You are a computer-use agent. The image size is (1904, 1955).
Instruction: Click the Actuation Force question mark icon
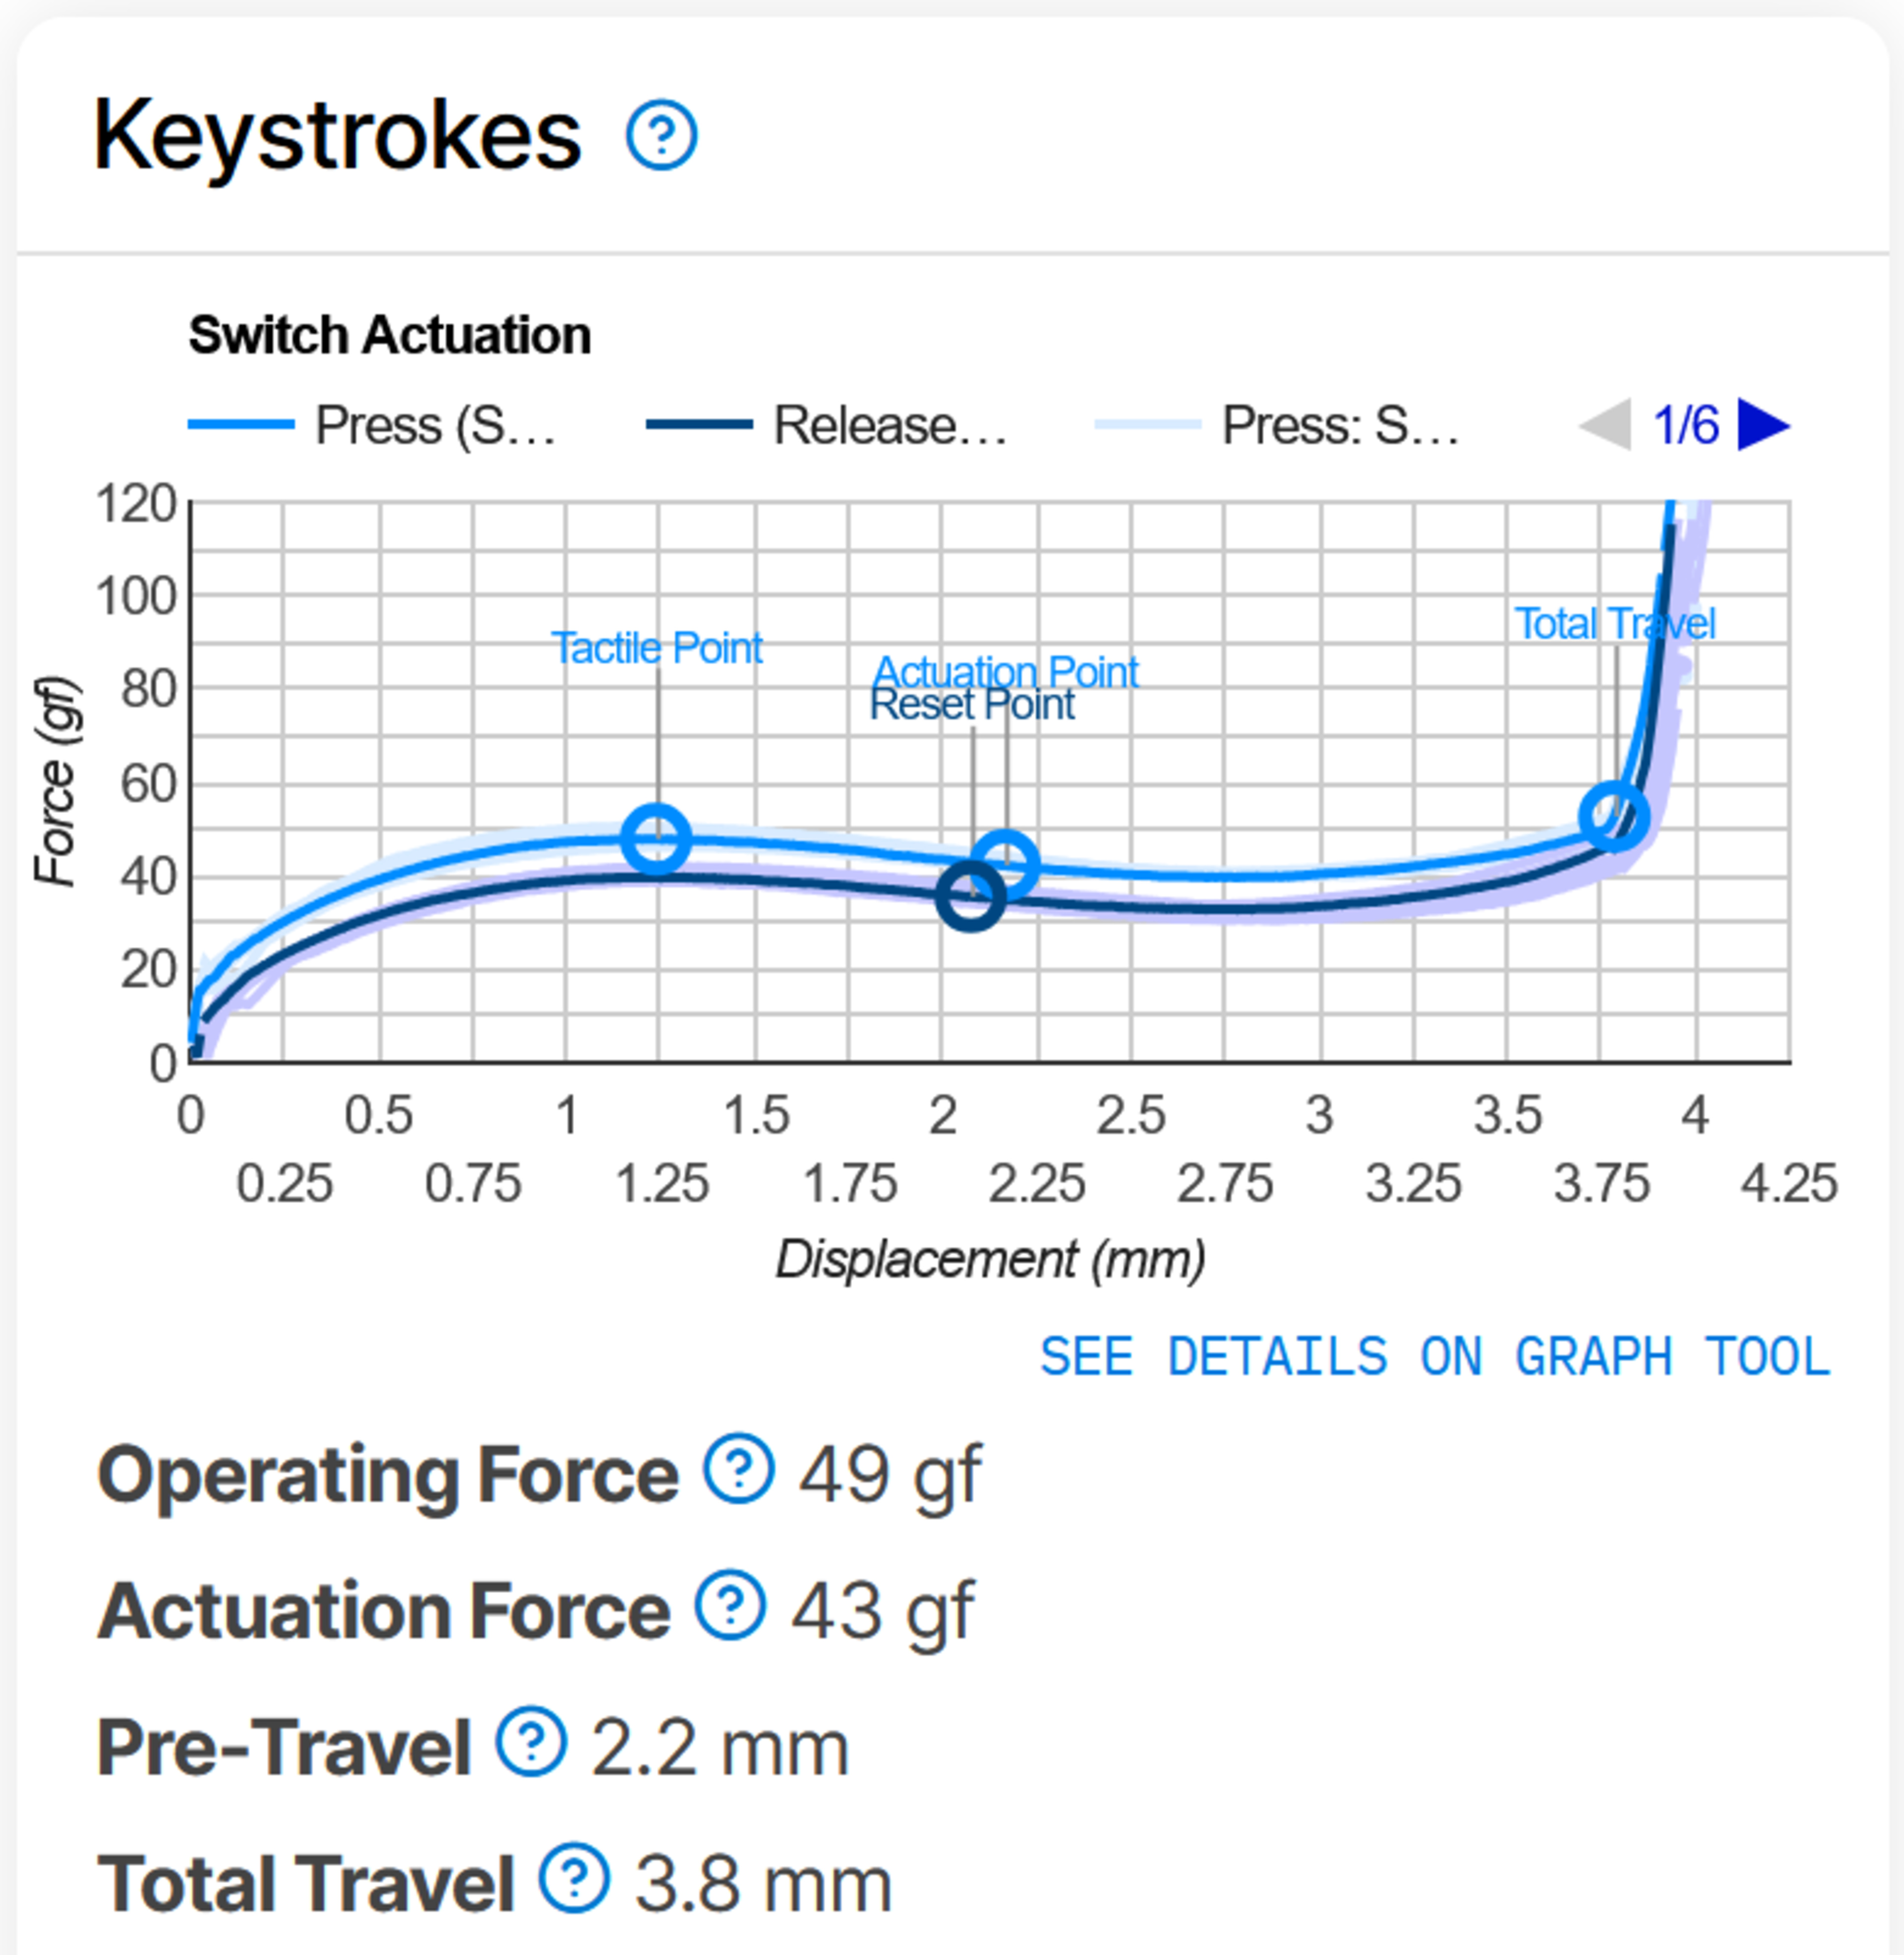point(730,1605)
